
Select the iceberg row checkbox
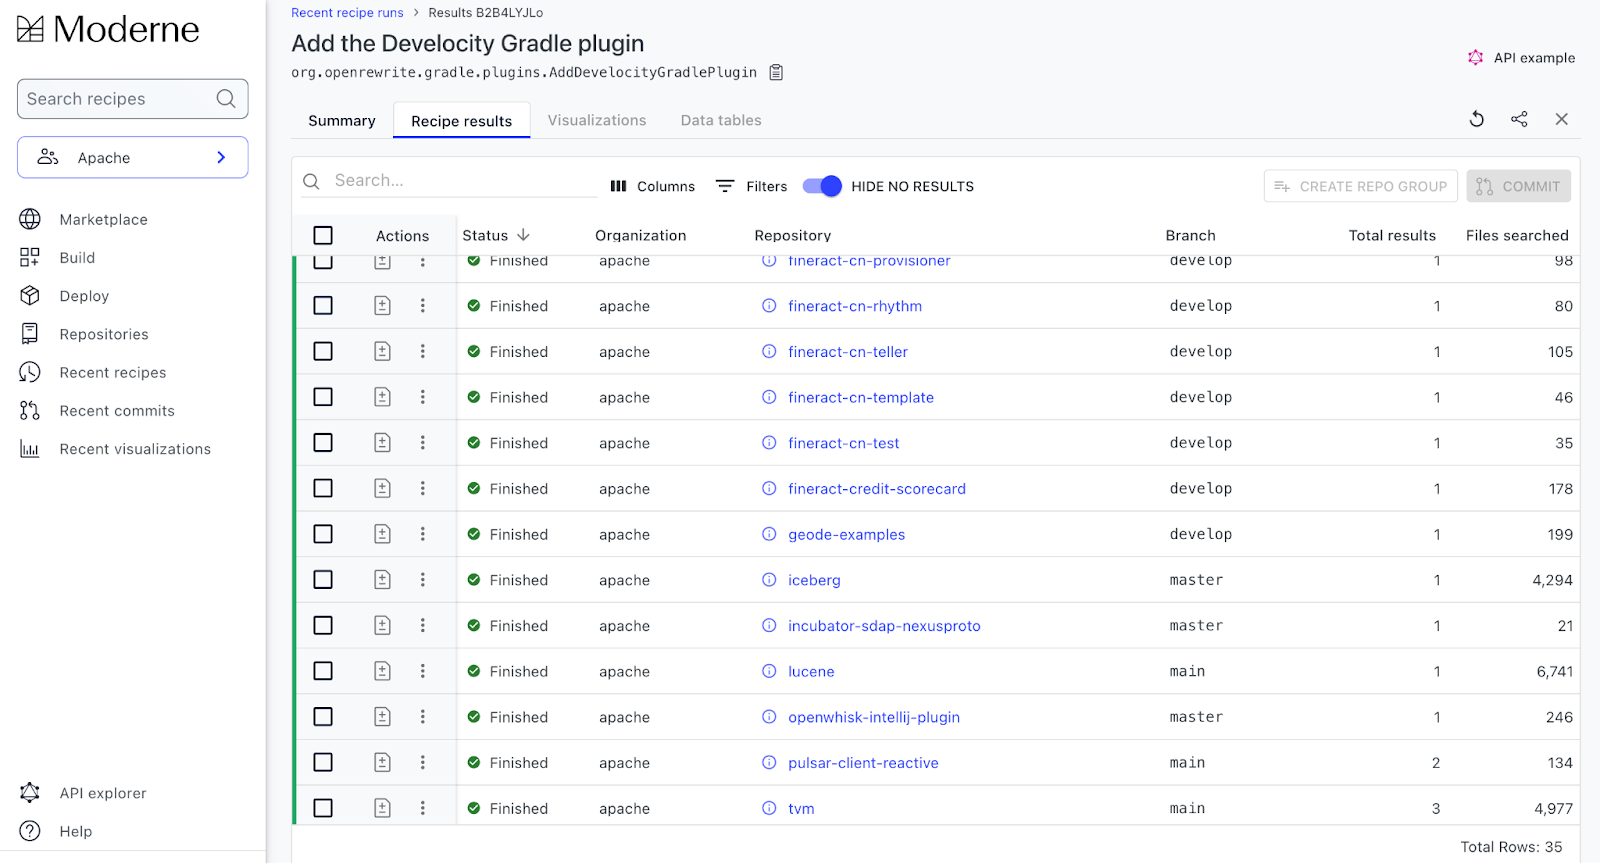323,580
